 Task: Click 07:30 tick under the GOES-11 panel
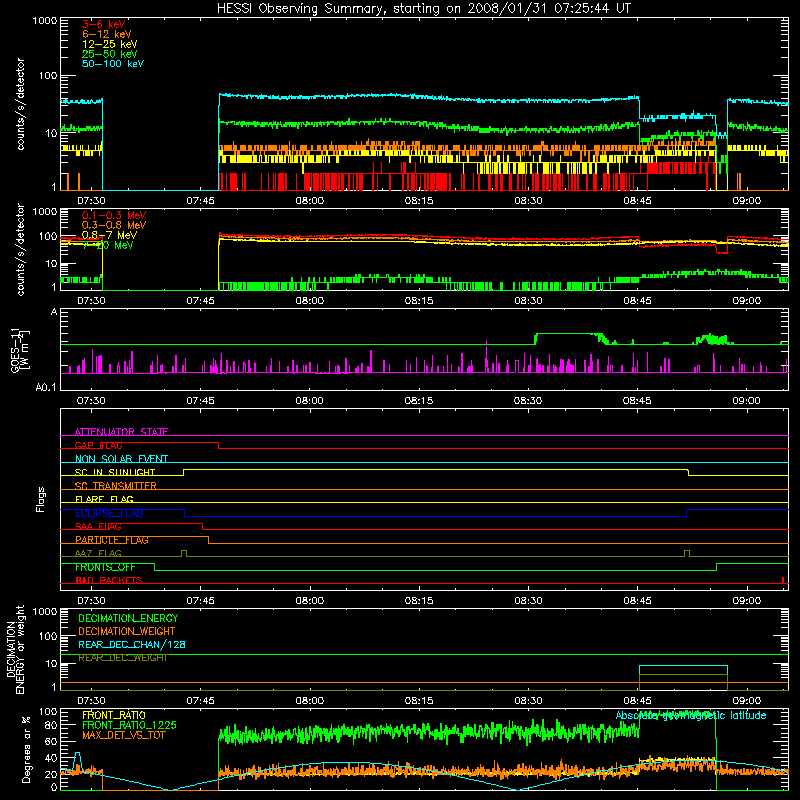(91, 401)
